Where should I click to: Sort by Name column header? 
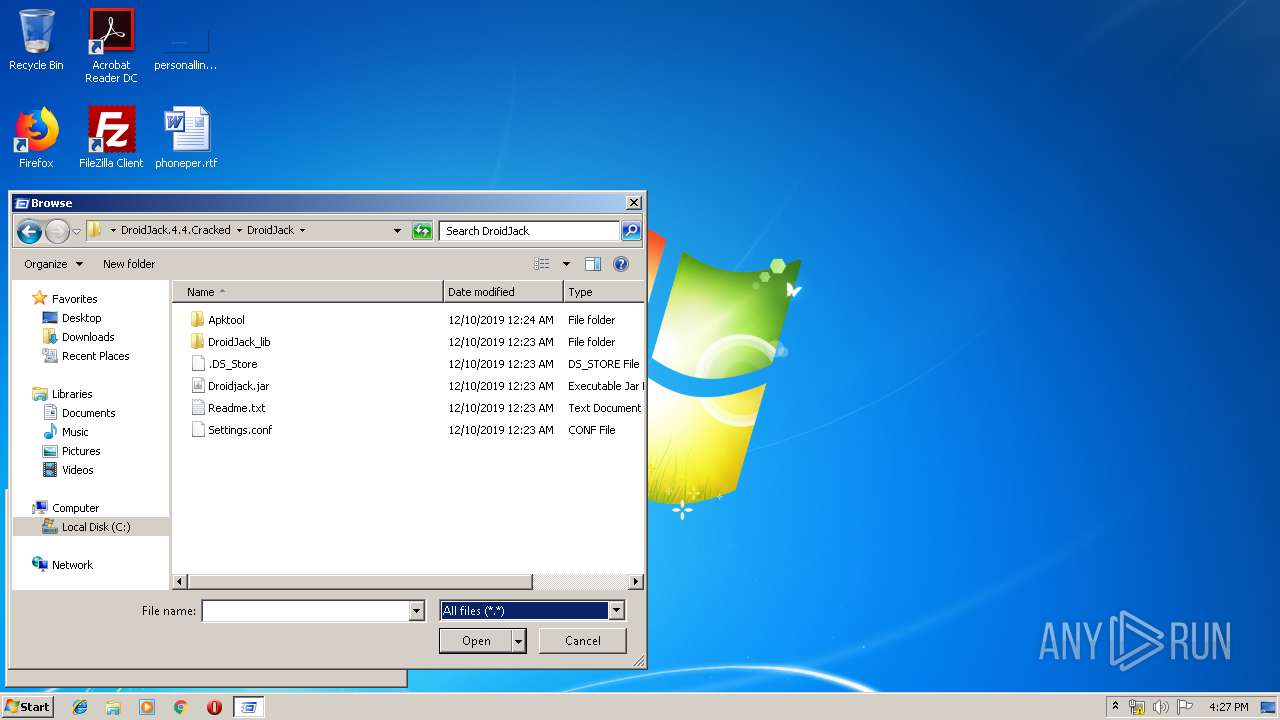[308, 292]
